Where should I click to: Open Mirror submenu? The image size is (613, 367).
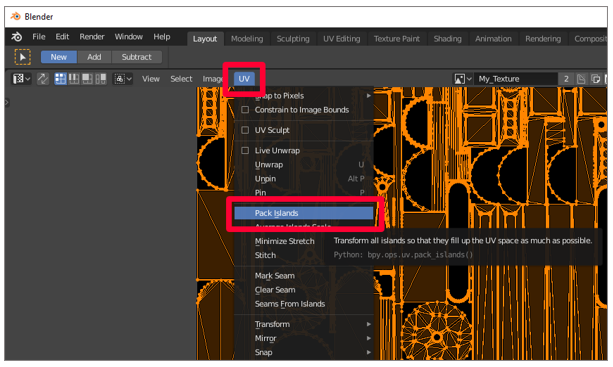(304, 338)
